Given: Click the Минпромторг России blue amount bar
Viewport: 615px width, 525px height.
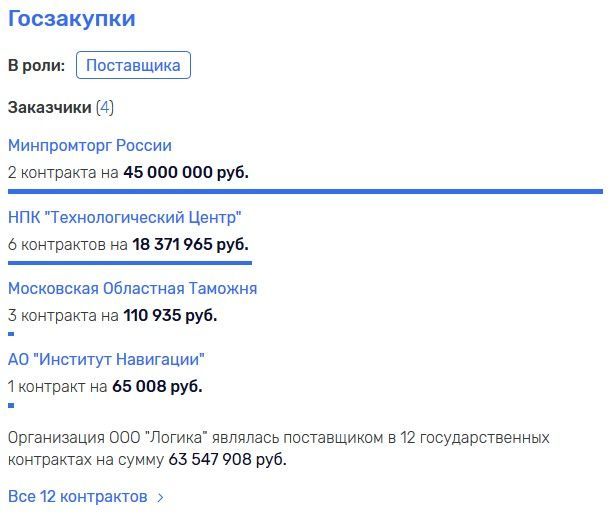Looking at the screenshot, I should [x=305, y=191].
